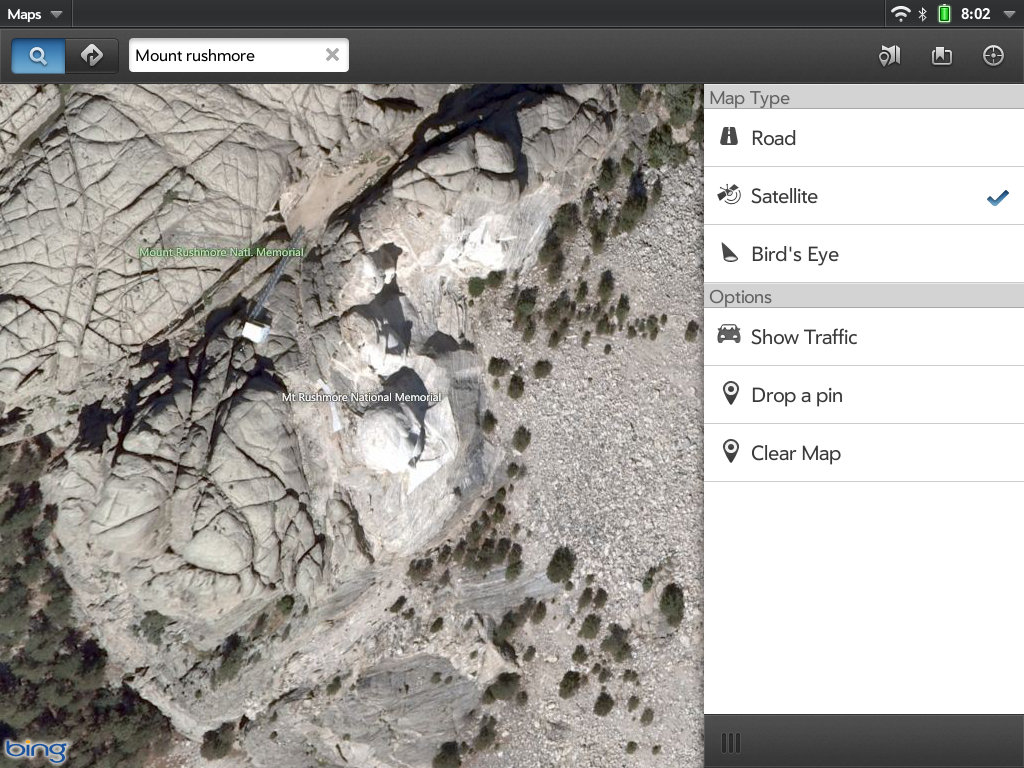Open the Maps application menu dropdown

[35, 14]
